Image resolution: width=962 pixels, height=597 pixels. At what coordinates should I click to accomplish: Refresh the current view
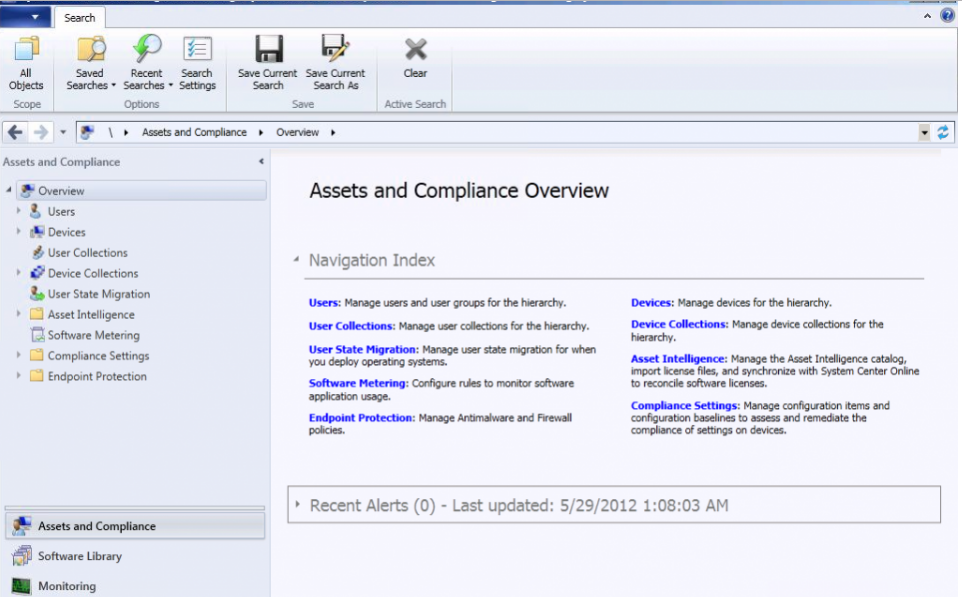(945, 131)
